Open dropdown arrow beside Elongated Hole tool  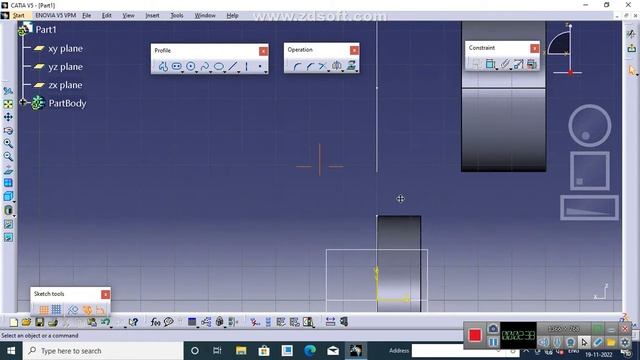click(x=182, y=72)
